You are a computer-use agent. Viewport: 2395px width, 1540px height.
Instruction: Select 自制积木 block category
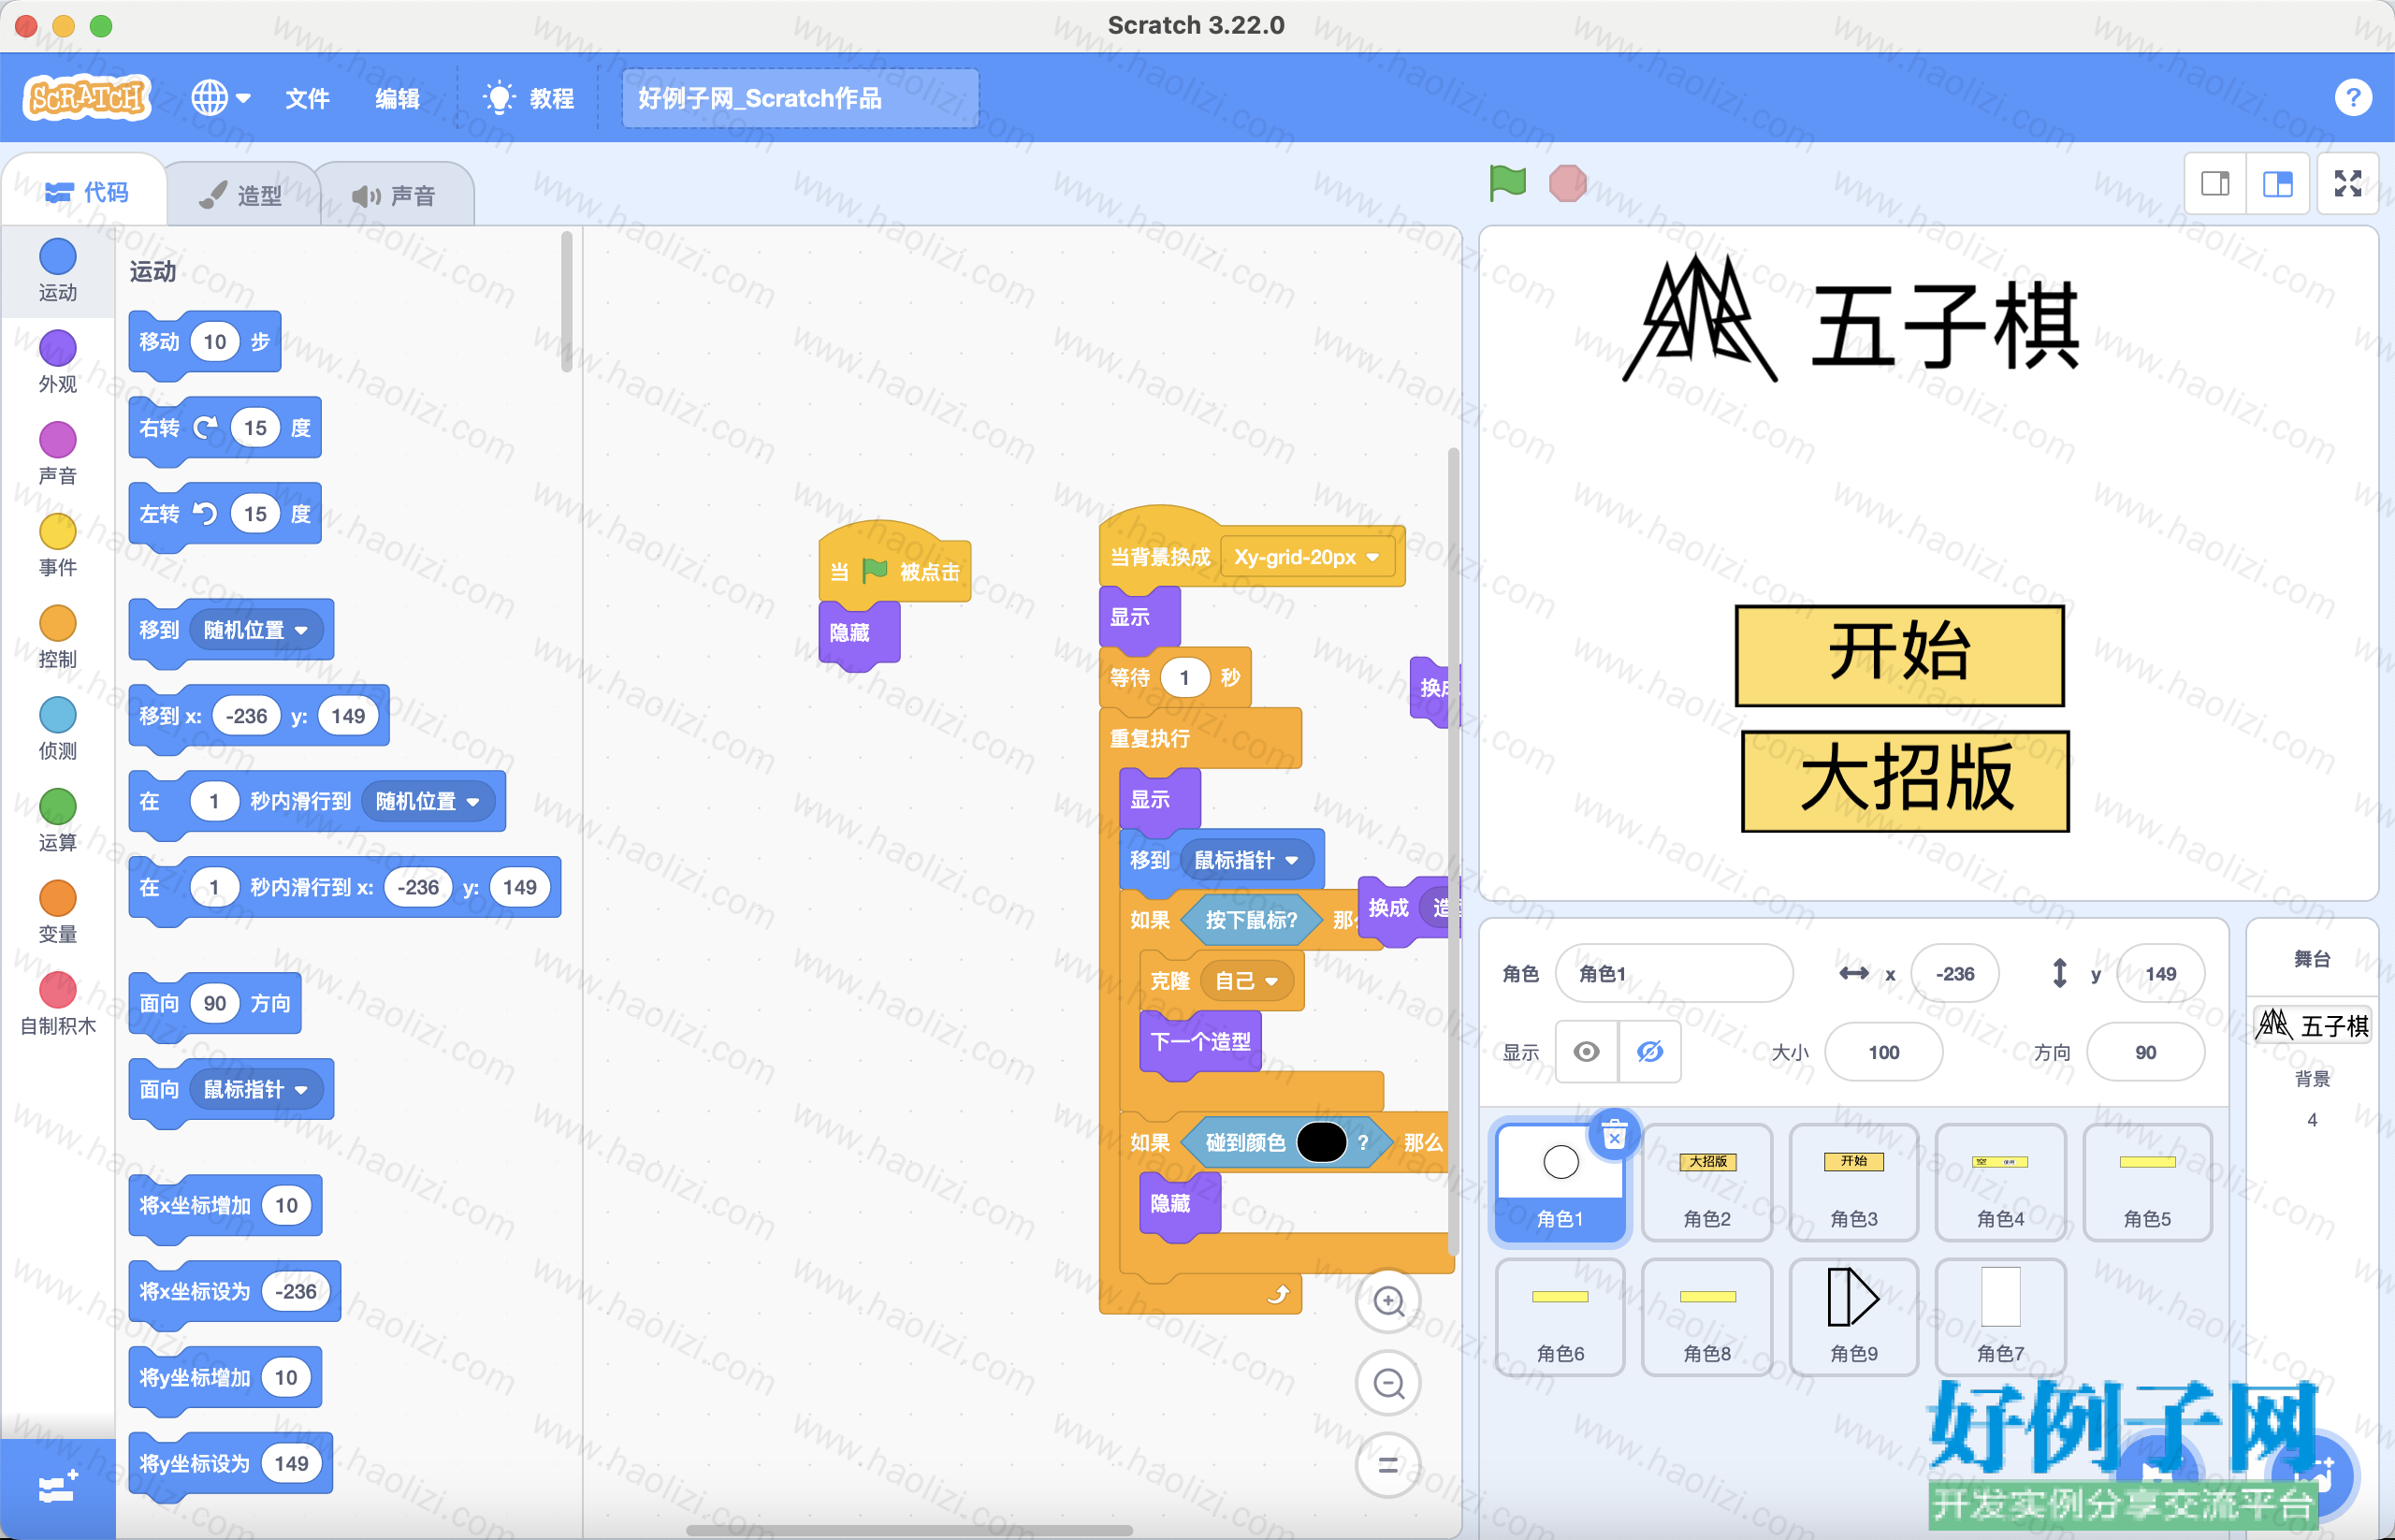[58, 1005]
